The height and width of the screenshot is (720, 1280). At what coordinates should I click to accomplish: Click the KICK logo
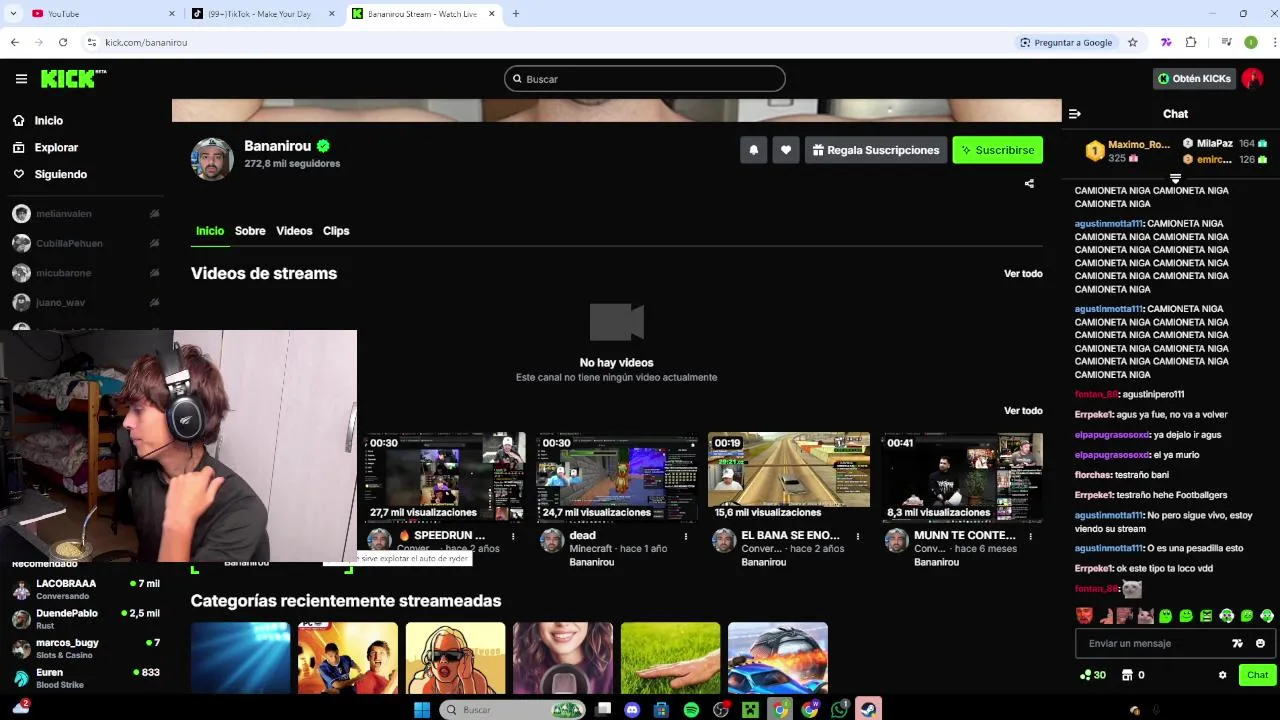(73, 79)
